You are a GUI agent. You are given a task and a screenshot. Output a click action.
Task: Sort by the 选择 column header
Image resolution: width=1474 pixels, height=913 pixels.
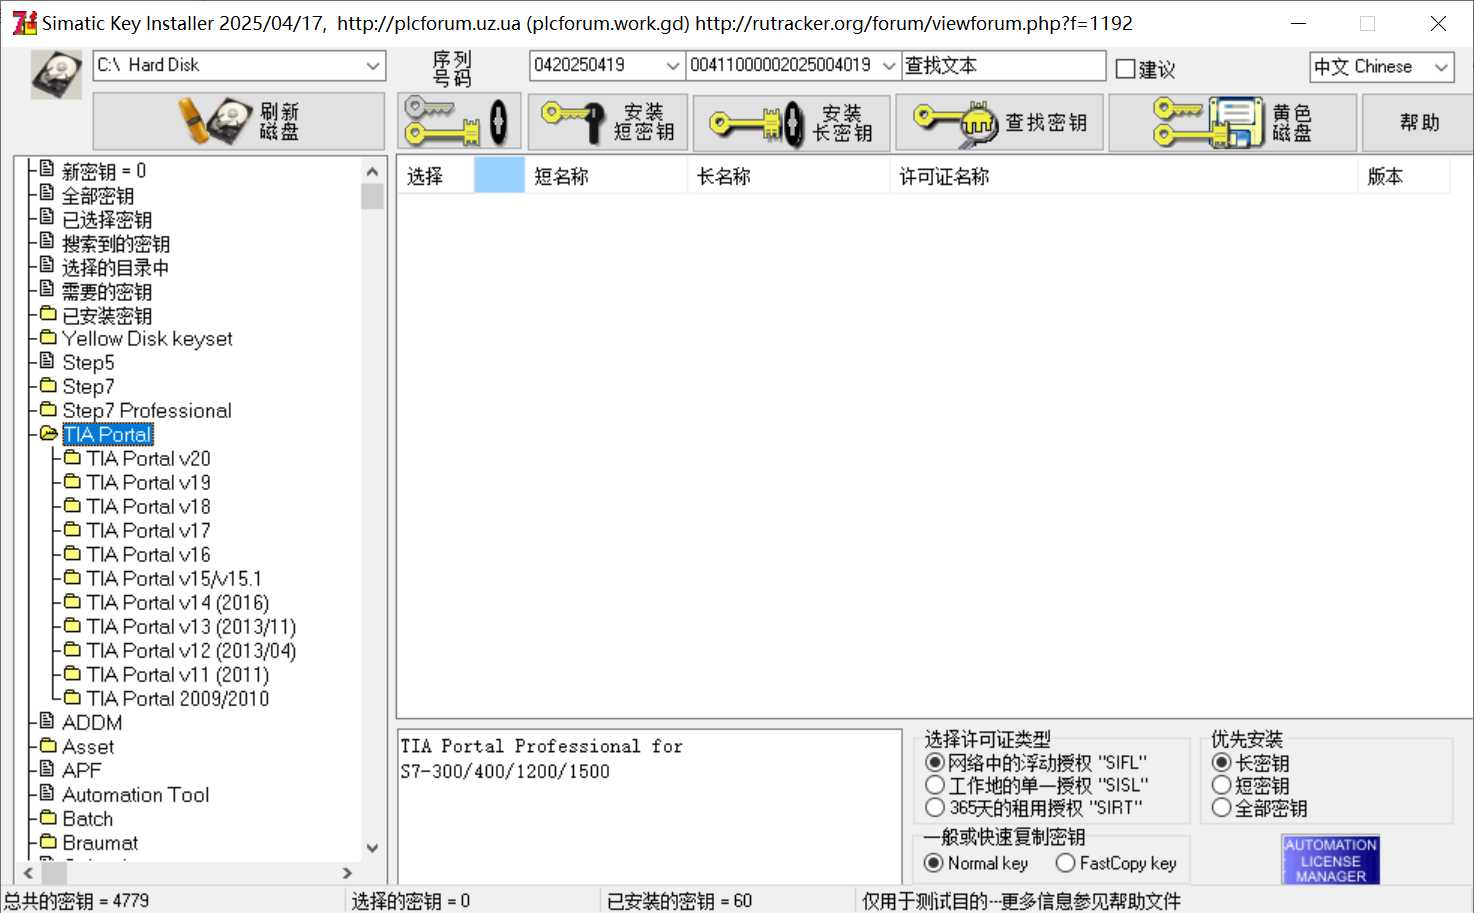436,176
